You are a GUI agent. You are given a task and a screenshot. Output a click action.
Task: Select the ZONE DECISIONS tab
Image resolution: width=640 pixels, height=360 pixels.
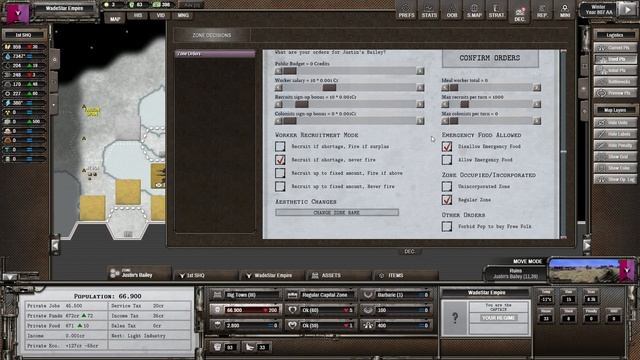(x=211, y=36)
